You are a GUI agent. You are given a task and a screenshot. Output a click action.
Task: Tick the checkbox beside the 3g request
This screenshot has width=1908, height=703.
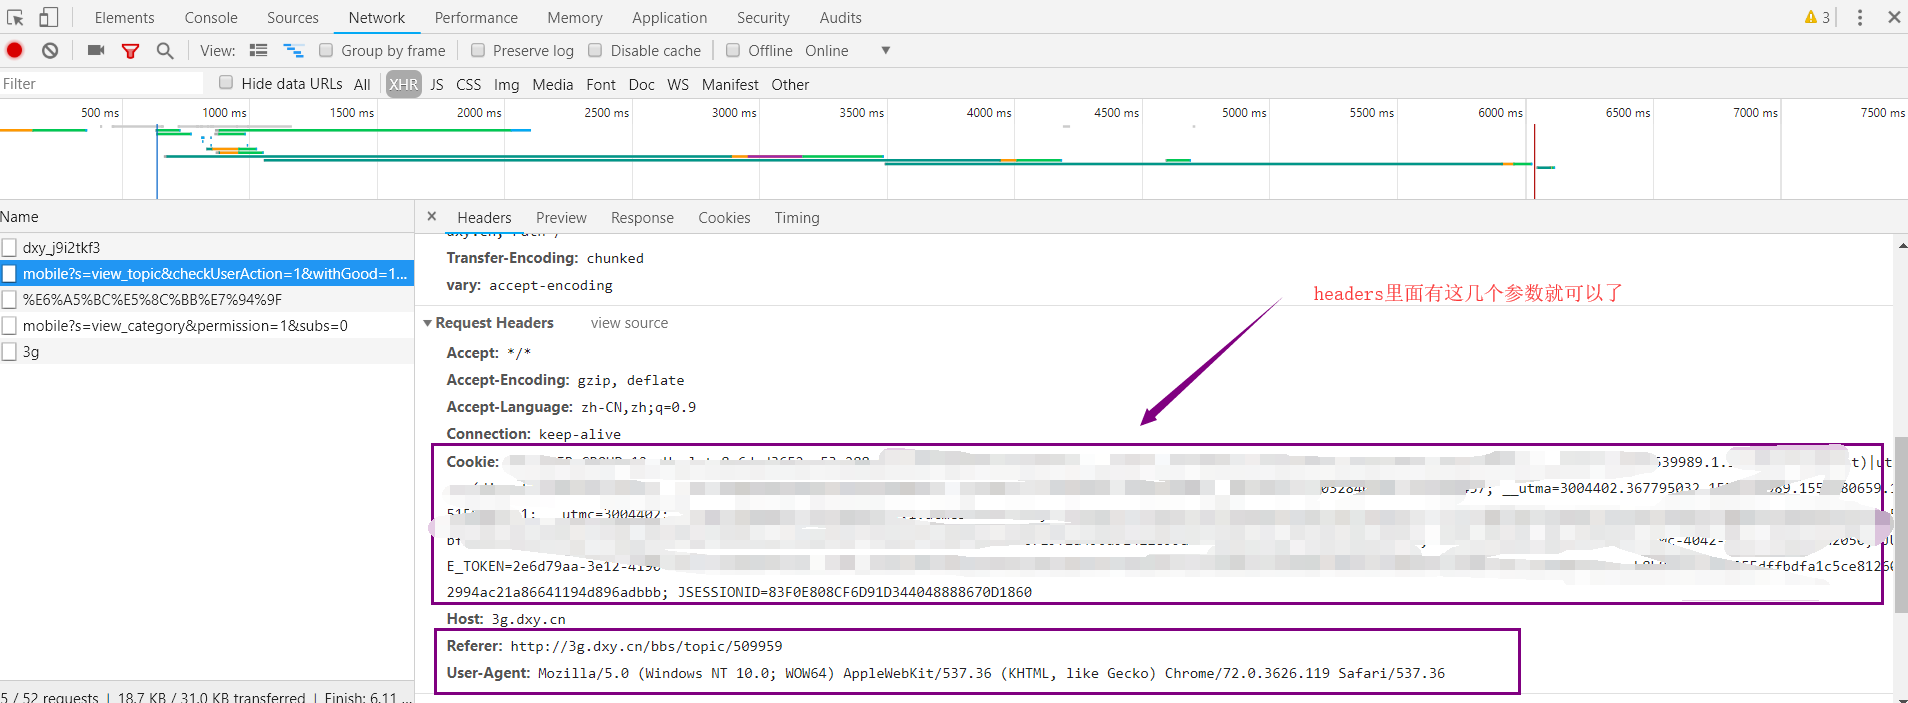click(x=9, y=351)
